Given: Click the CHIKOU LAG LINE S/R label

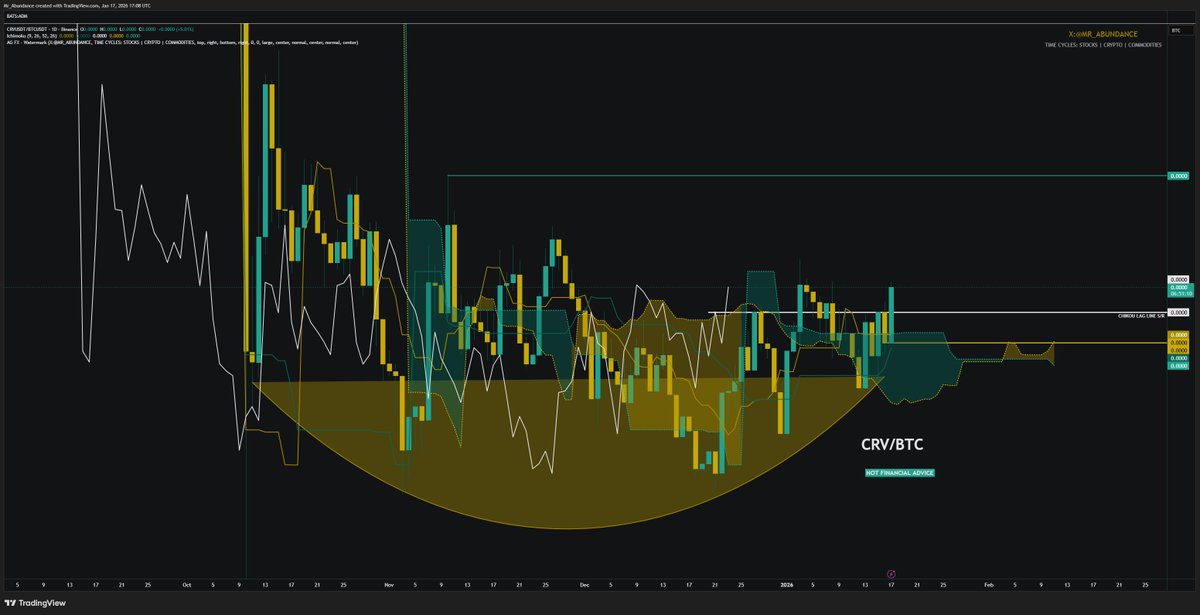Looking at the screenshot, I should click(x=1140, y=315).
